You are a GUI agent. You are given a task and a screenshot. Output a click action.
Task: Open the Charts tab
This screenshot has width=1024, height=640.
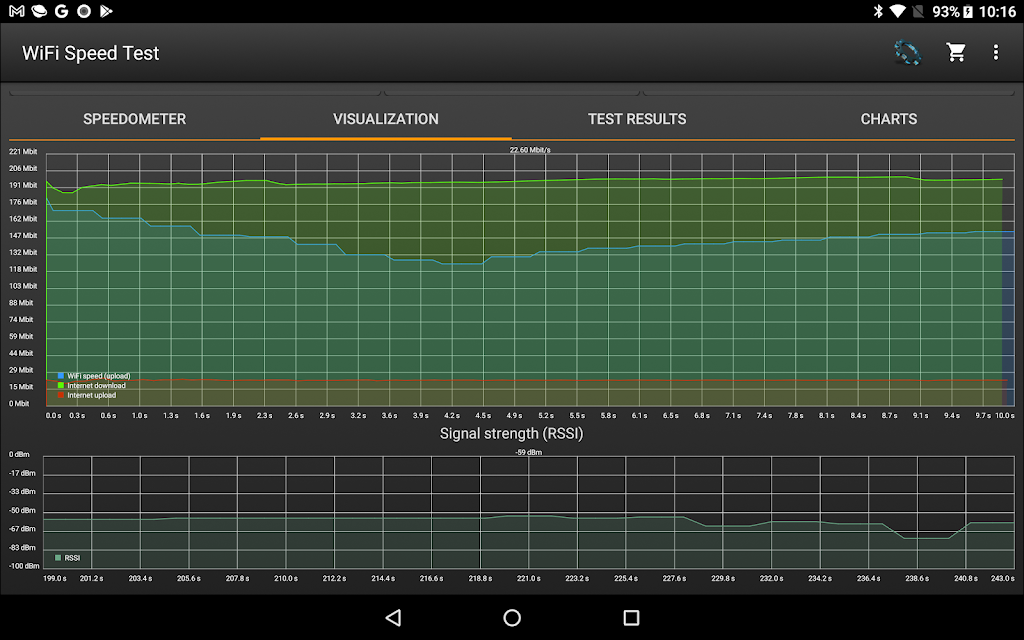[x=888, y=119]
